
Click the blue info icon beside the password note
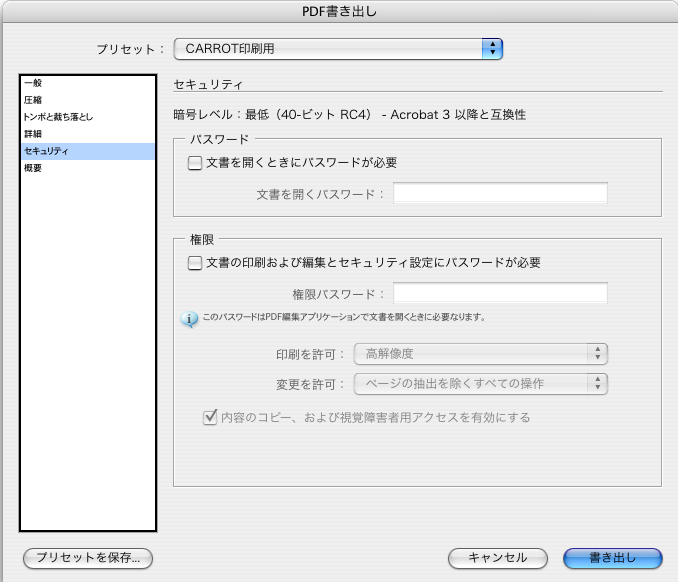point(189,320)
